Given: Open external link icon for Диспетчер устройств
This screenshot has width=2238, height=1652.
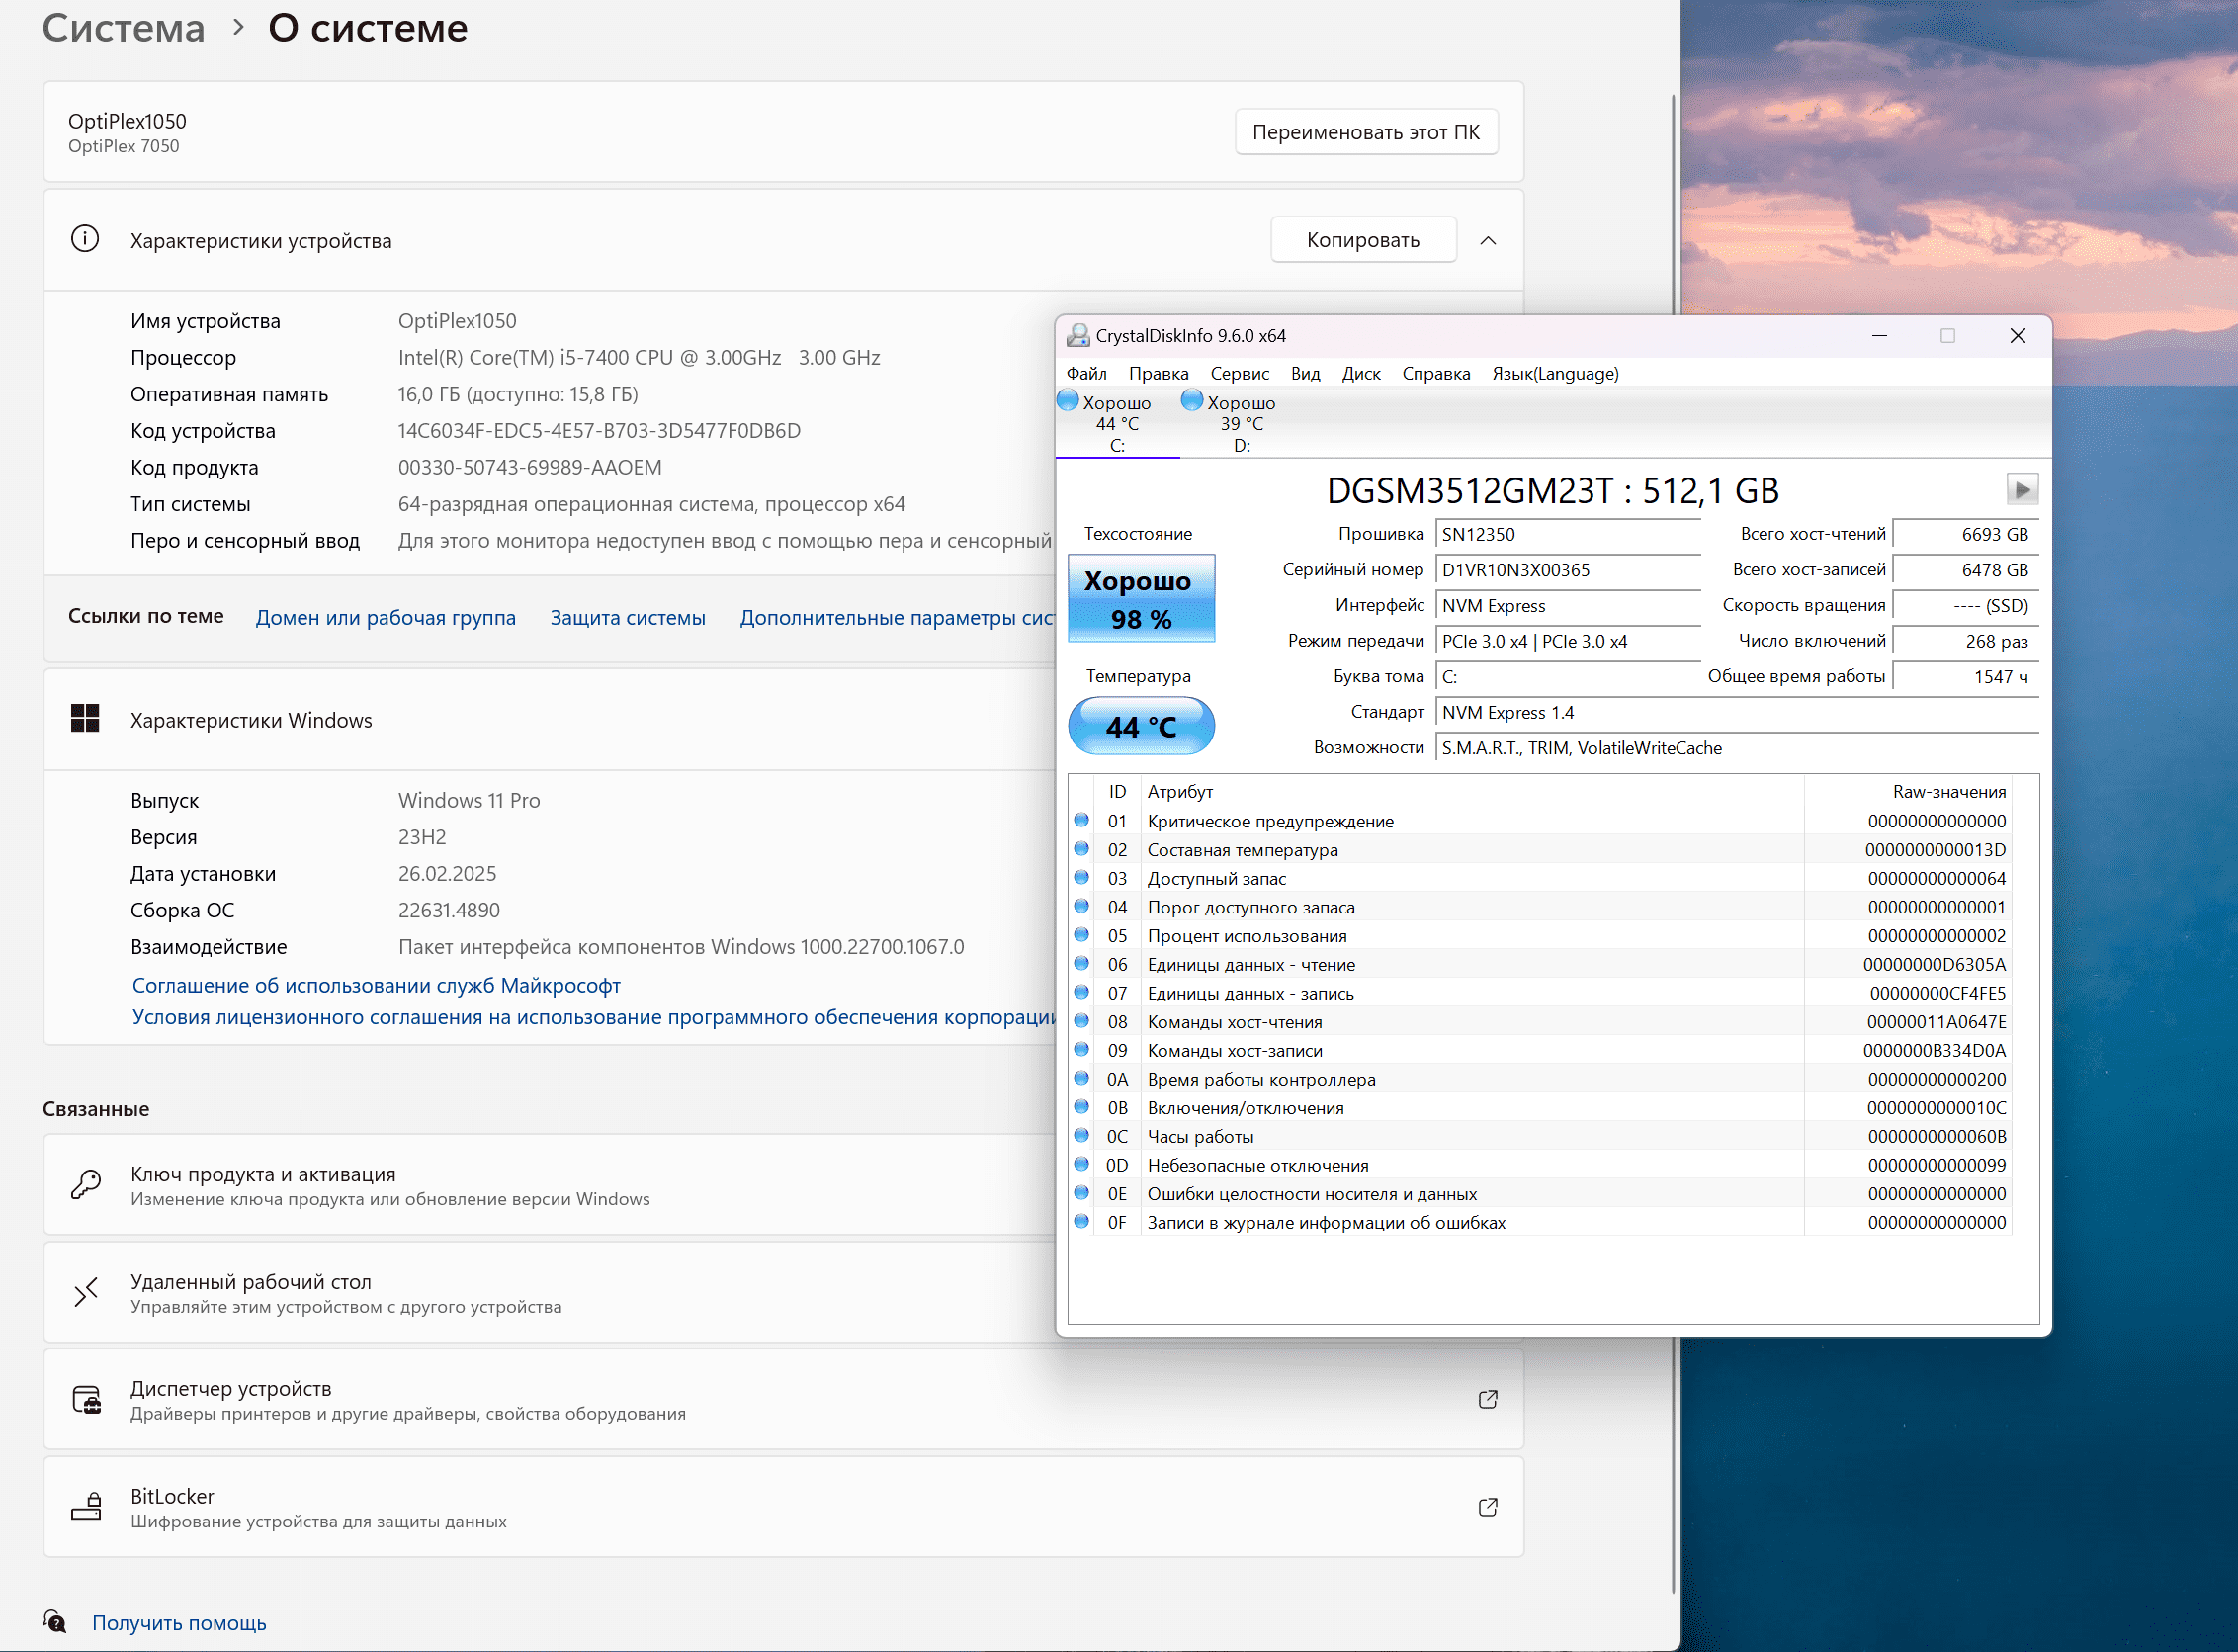Looking at the screenshot, I should point(1487,1399).
